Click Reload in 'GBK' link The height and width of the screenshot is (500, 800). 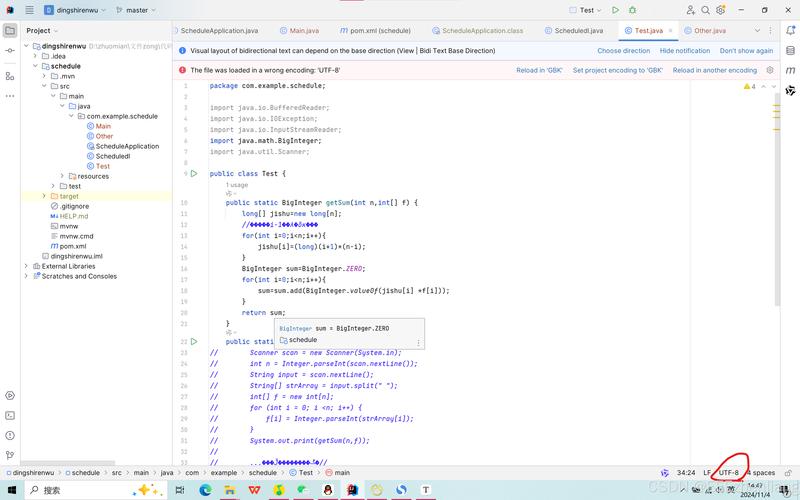click(539, 70)
